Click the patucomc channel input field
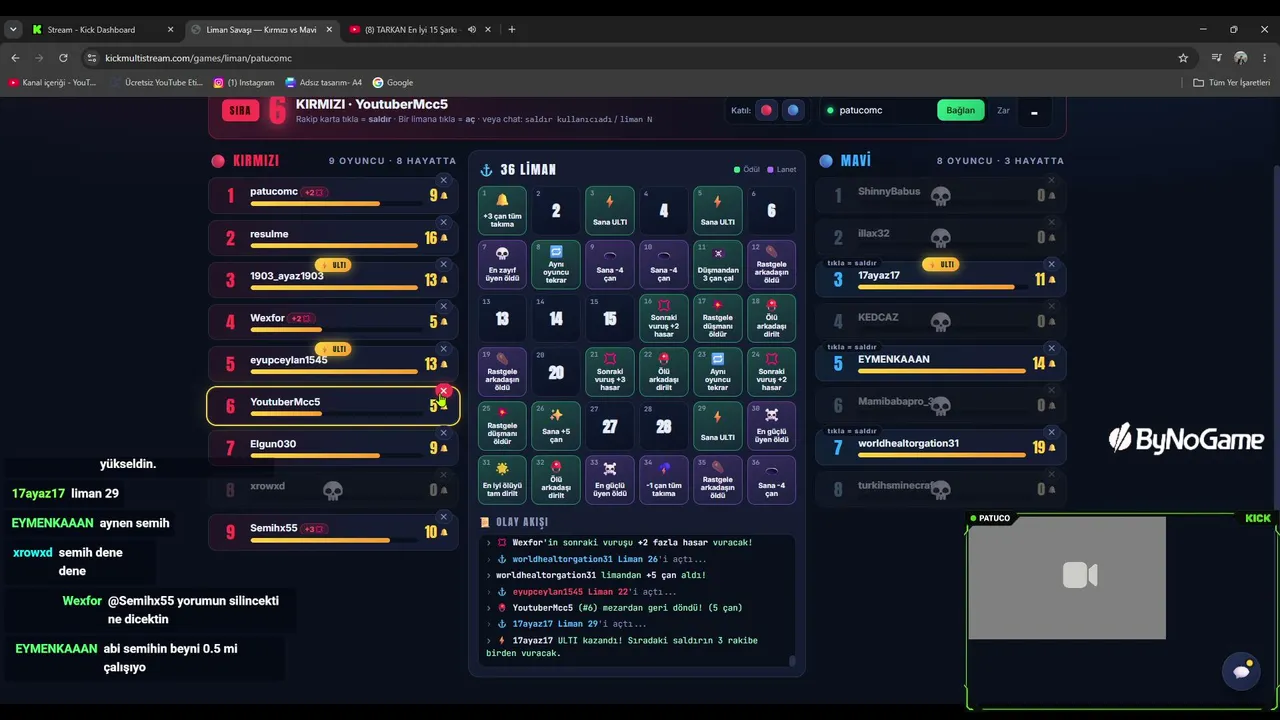Viewport: 1280px width, 720px height. pos(875,110)
